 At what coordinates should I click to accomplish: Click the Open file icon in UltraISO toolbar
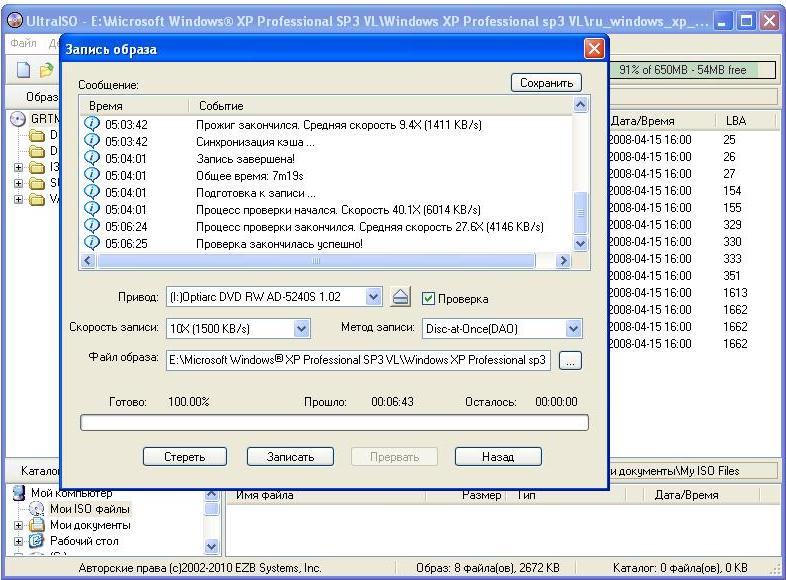[x=47, y=70]
